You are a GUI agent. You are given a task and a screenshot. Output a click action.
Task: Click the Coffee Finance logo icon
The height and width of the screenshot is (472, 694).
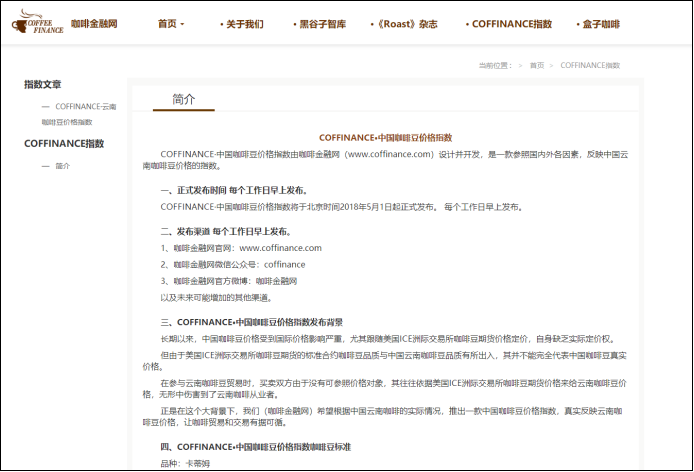(x=38, y=22)
